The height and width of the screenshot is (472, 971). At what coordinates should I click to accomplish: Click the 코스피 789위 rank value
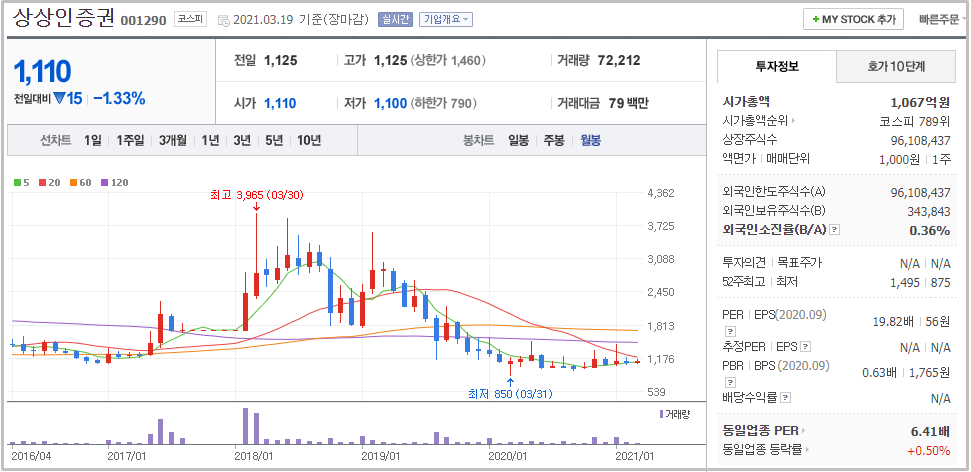(915, 121)
